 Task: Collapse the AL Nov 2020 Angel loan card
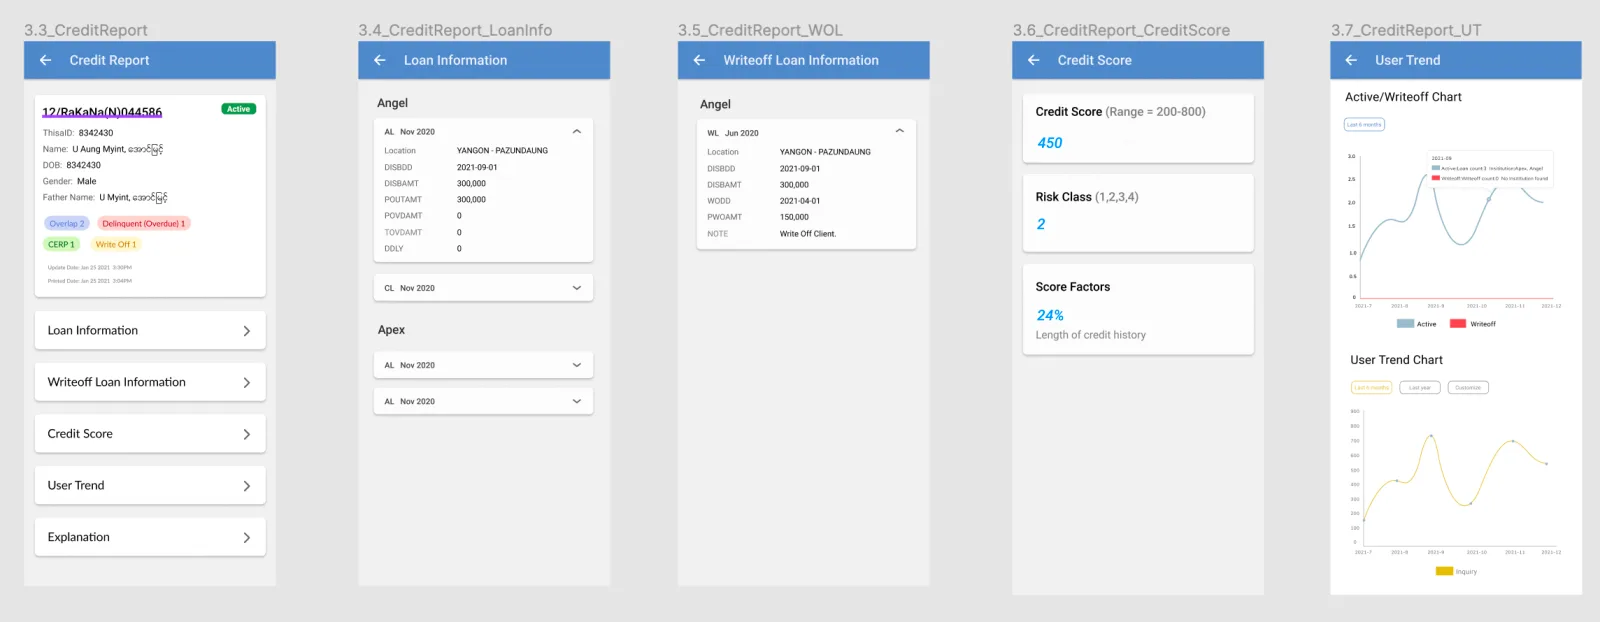coord(577,131)
